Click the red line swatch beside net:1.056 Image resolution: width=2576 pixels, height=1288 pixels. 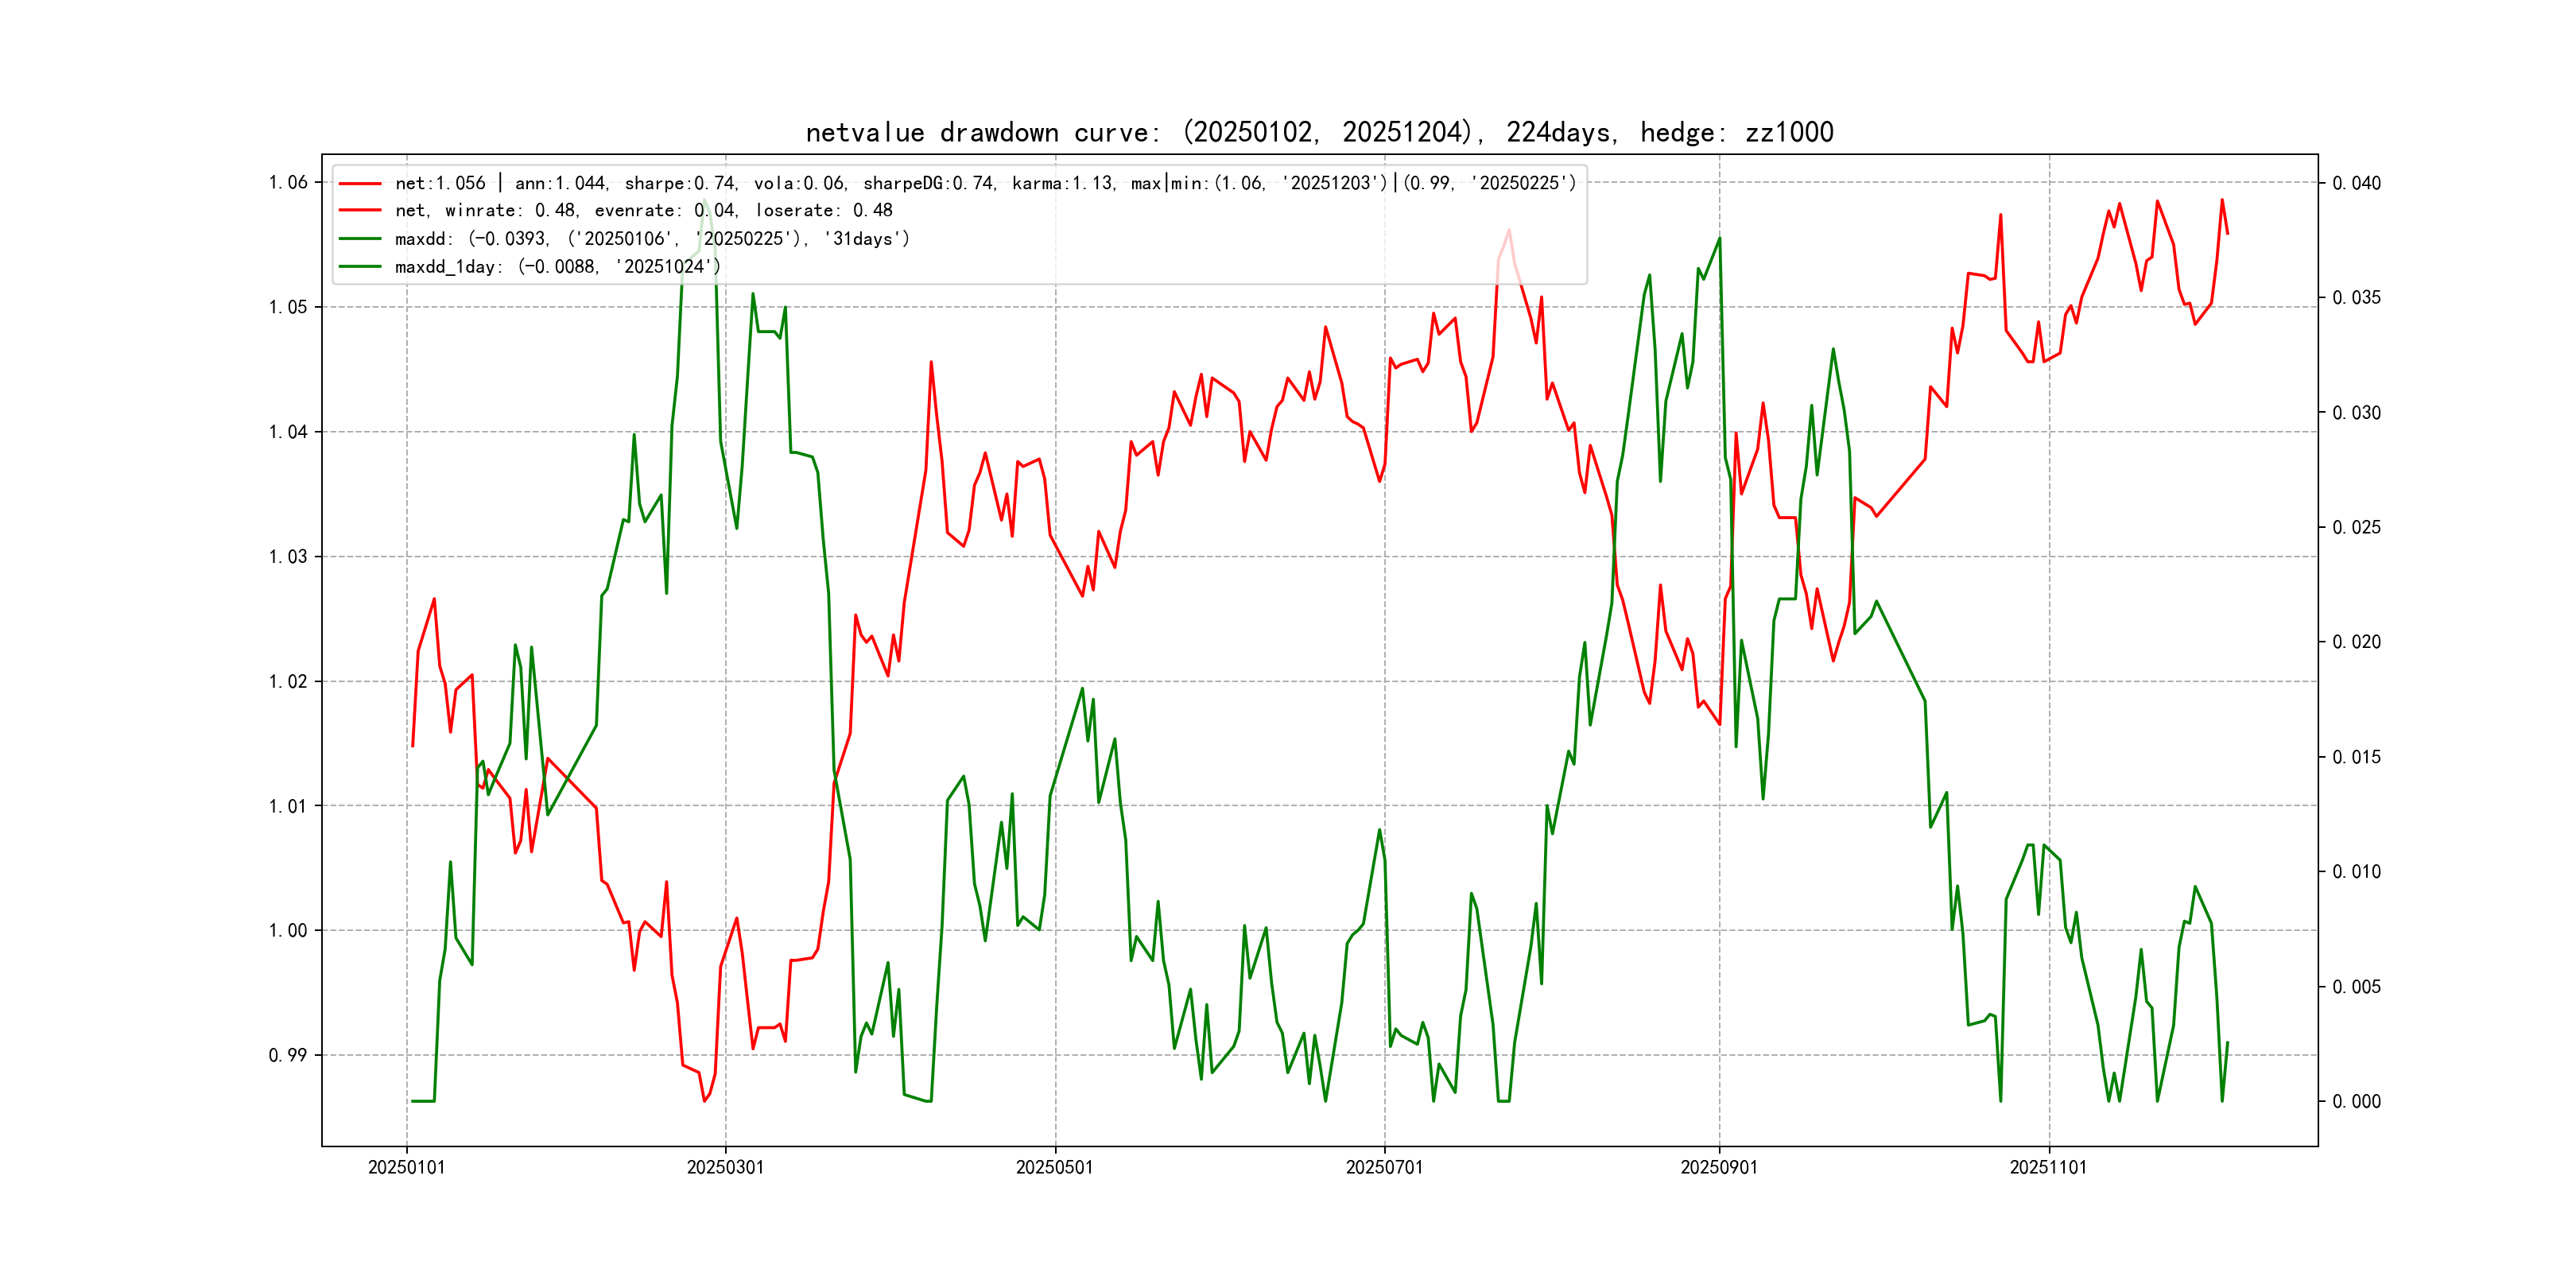(360, 184)
